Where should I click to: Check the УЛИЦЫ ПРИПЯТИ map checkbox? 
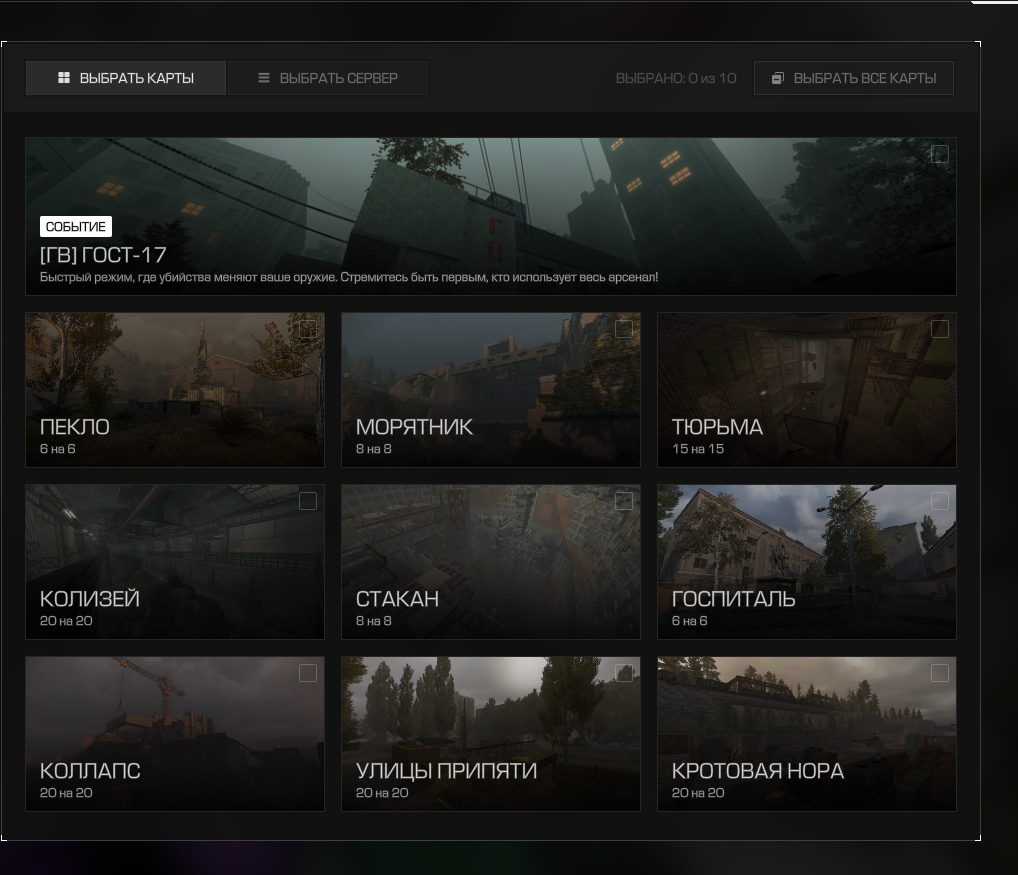[624, 673]
